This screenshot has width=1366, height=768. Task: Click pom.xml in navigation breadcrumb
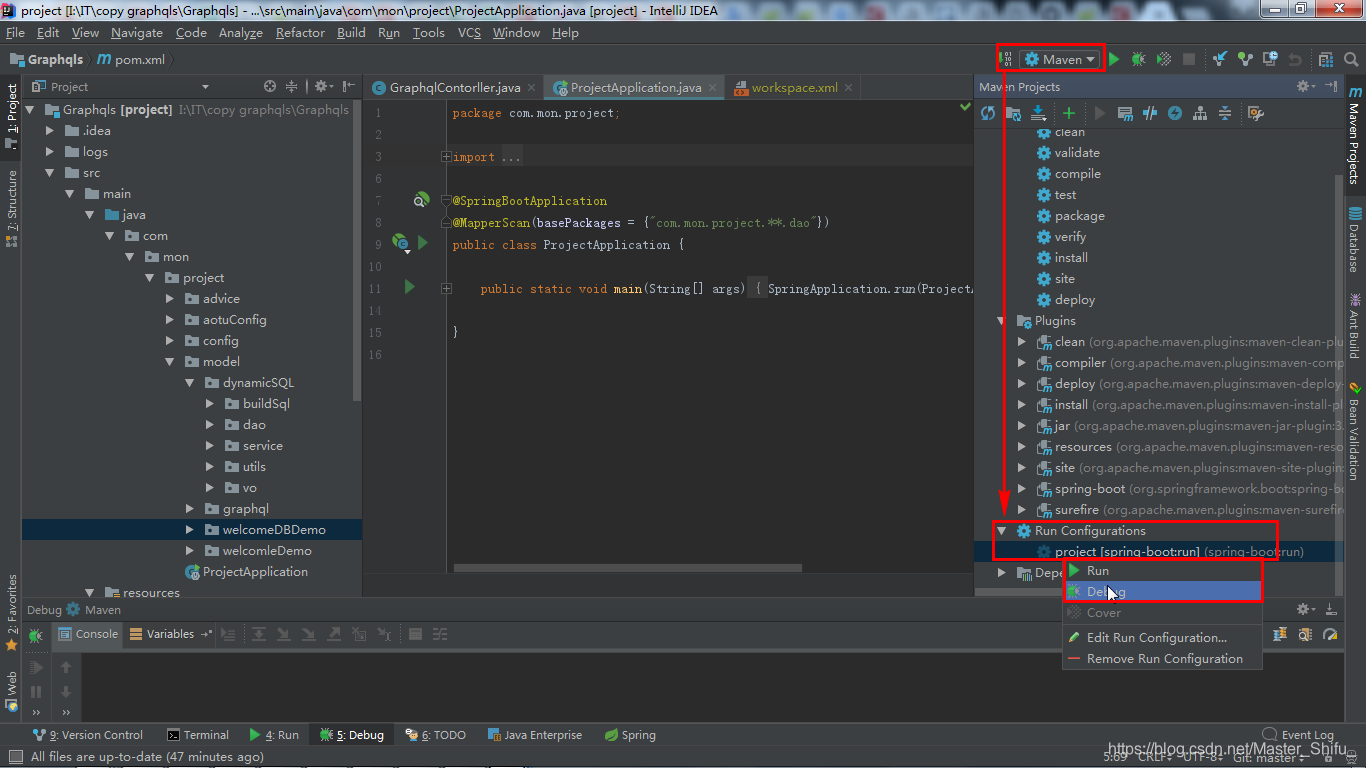pyautogui.click(x=131, y=59)
